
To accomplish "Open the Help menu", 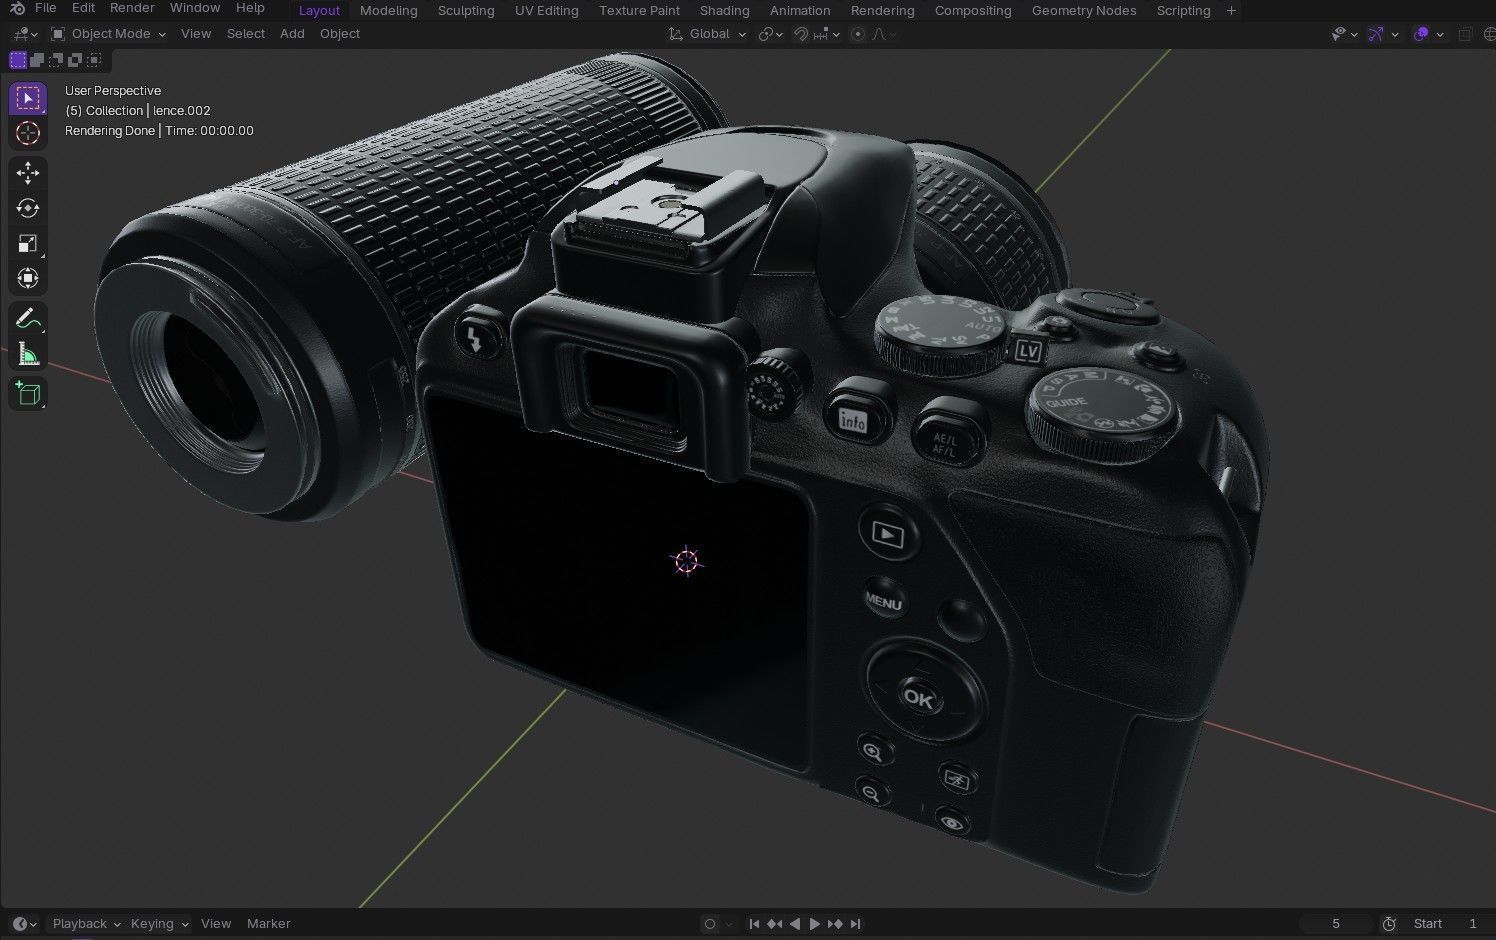I will tap(250, 9).
